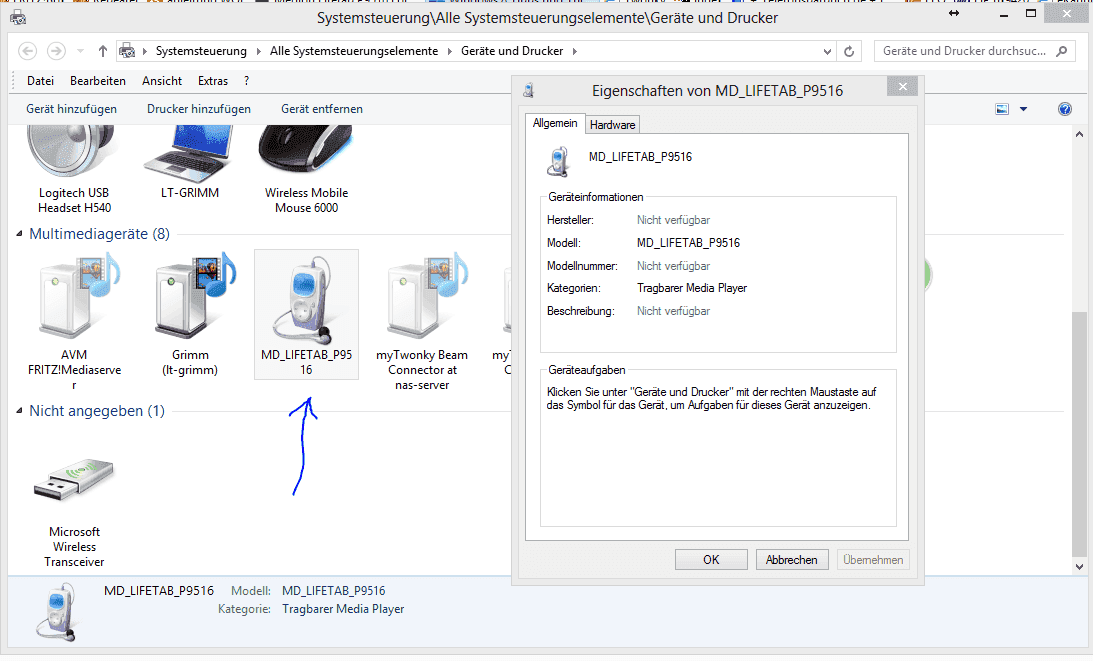Click Drucker hinzufügen

pyautogui.click(x=199, y=109)
